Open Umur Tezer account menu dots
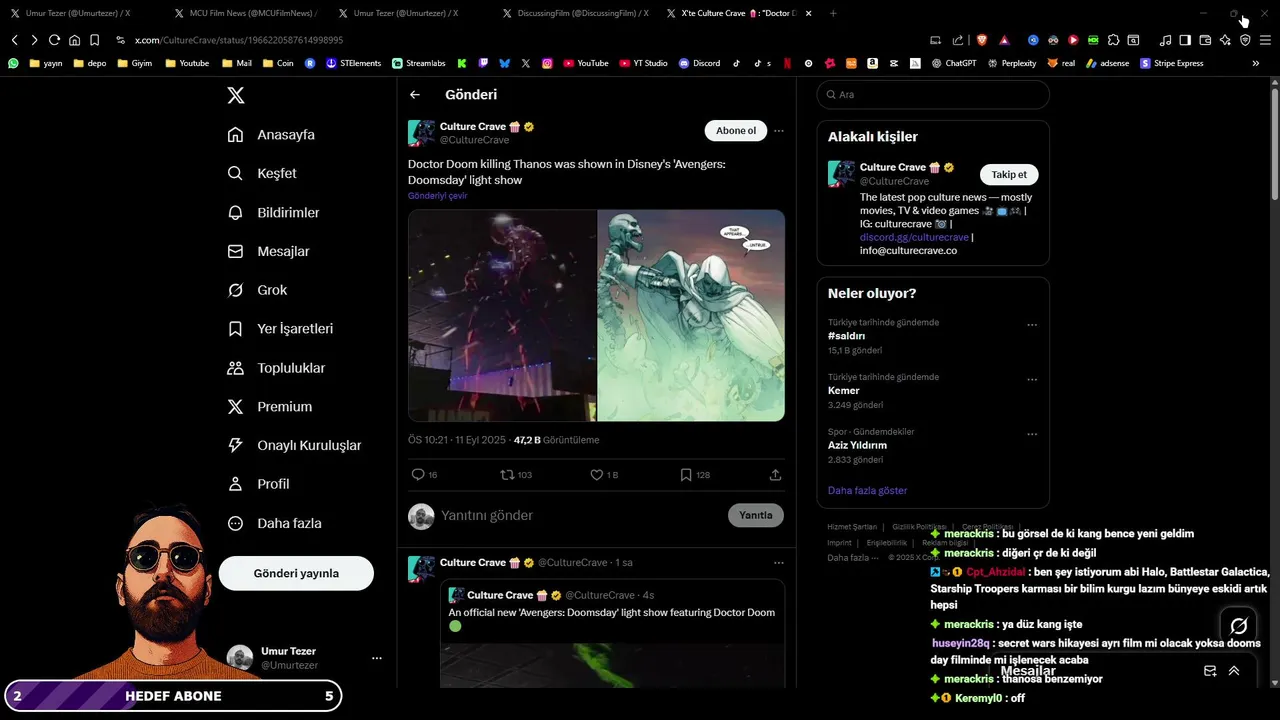1280x720 pixels. point(377,658)
